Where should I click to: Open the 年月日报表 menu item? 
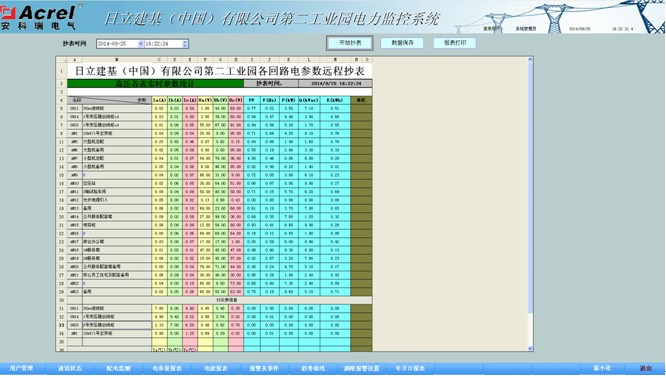[410, 368]
